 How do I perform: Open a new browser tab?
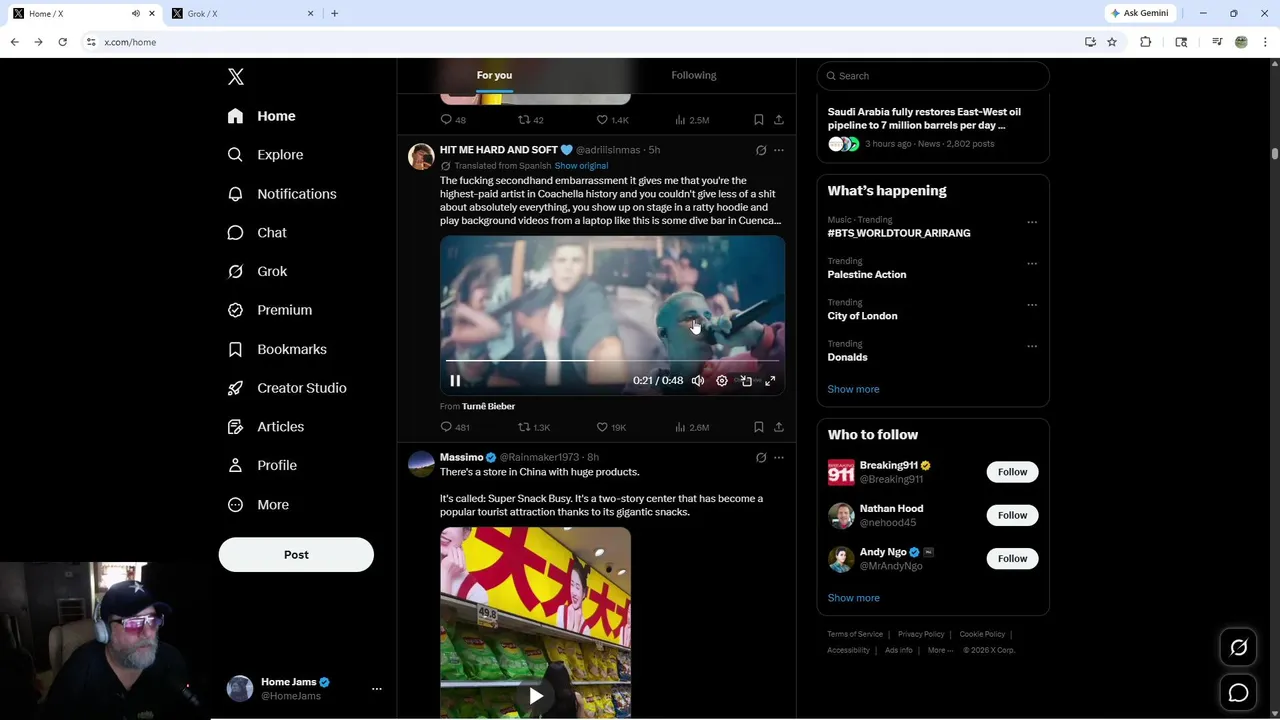[x=334, y=14]
